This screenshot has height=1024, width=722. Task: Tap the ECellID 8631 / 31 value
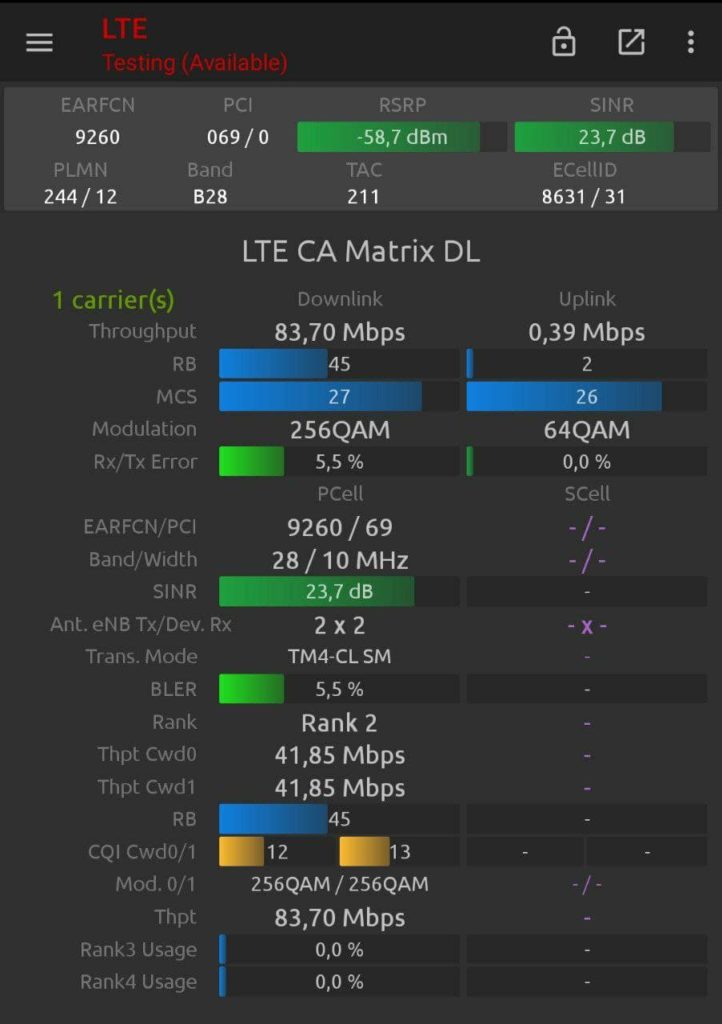583,196
